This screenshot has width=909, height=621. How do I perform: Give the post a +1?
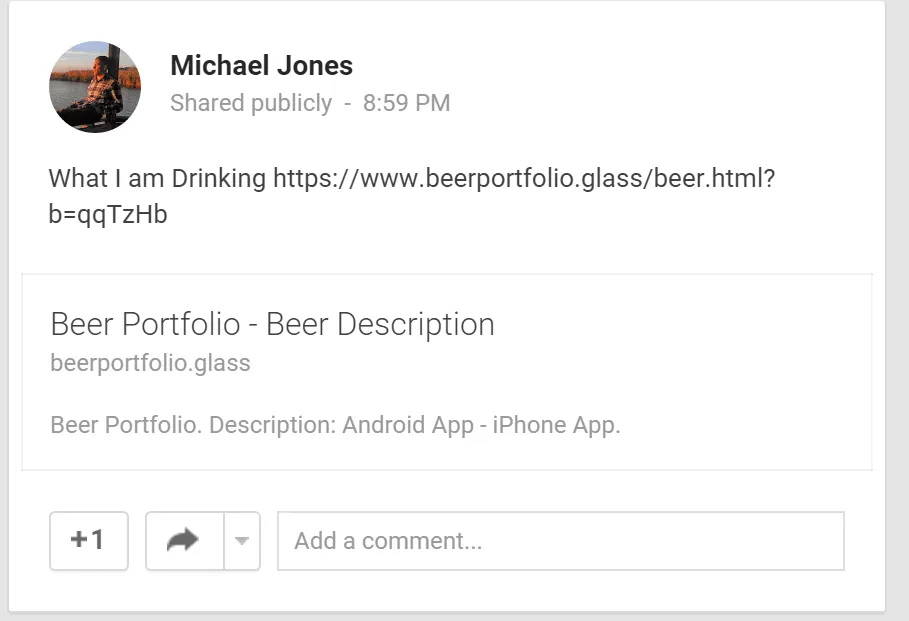point(89,540)
